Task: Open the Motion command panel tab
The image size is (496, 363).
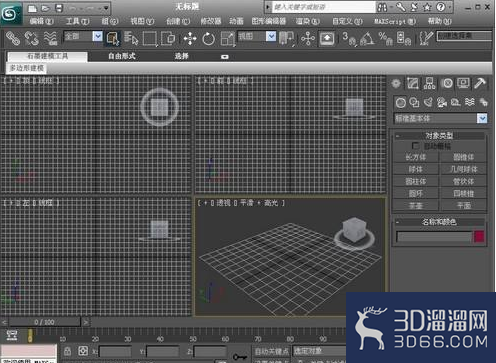Action: tap(448, 83)
